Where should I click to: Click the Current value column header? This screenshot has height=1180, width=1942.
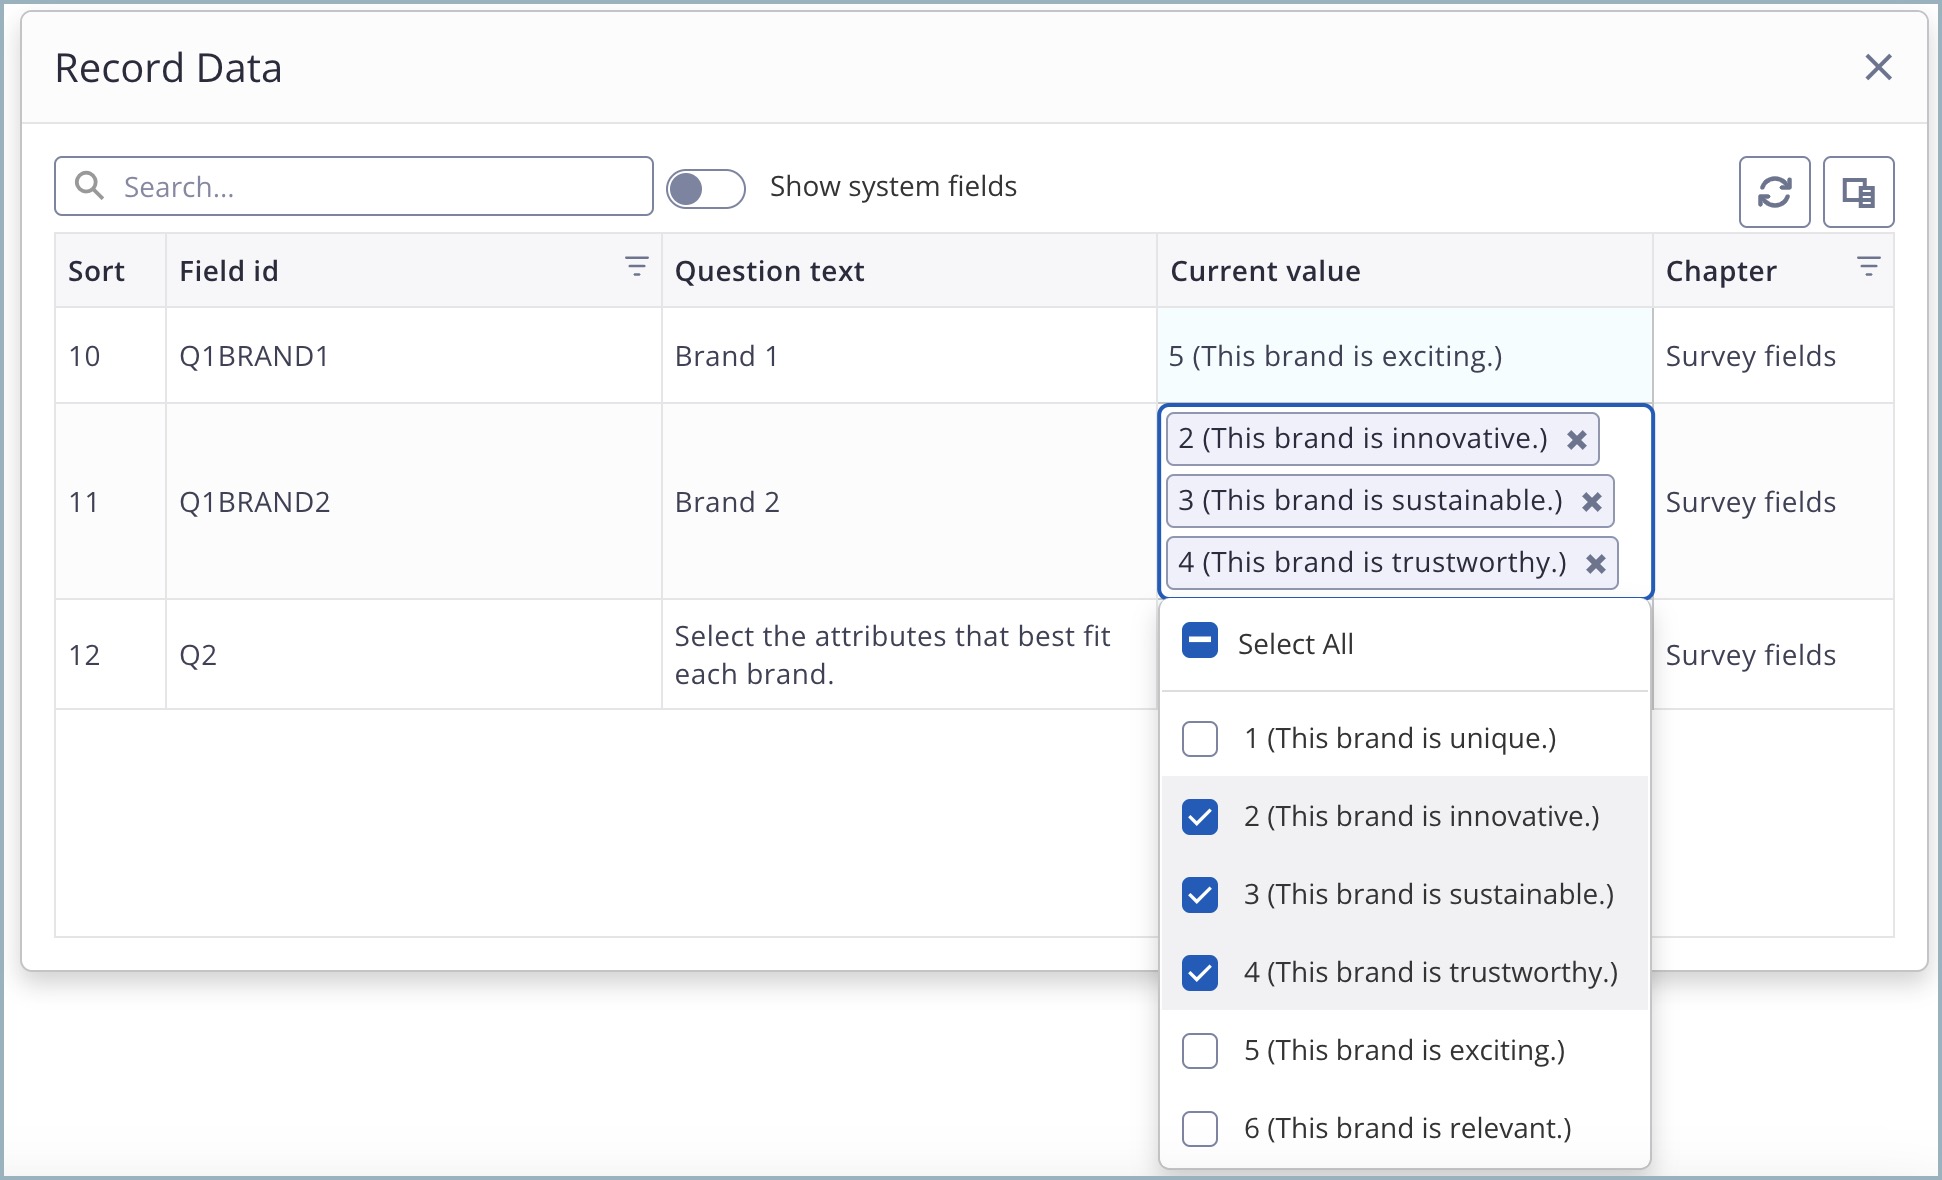[x=1404, y=271]
